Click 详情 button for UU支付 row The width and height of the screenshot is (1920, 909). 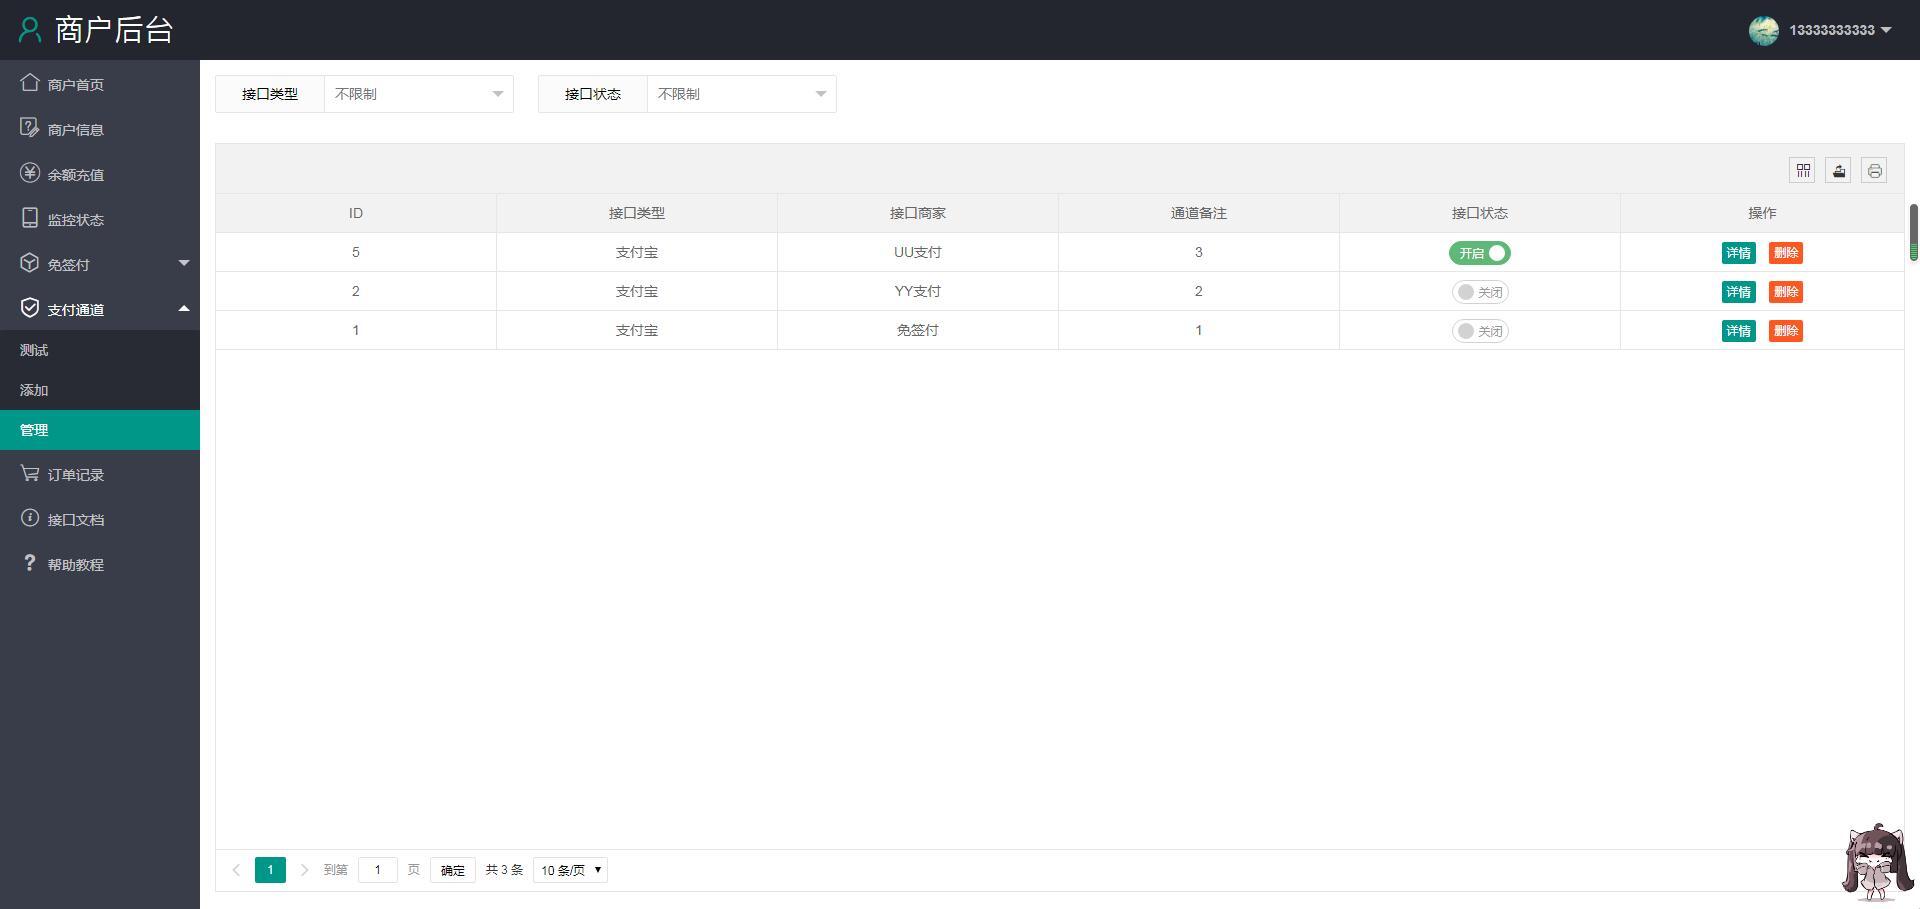point(1738,253)
